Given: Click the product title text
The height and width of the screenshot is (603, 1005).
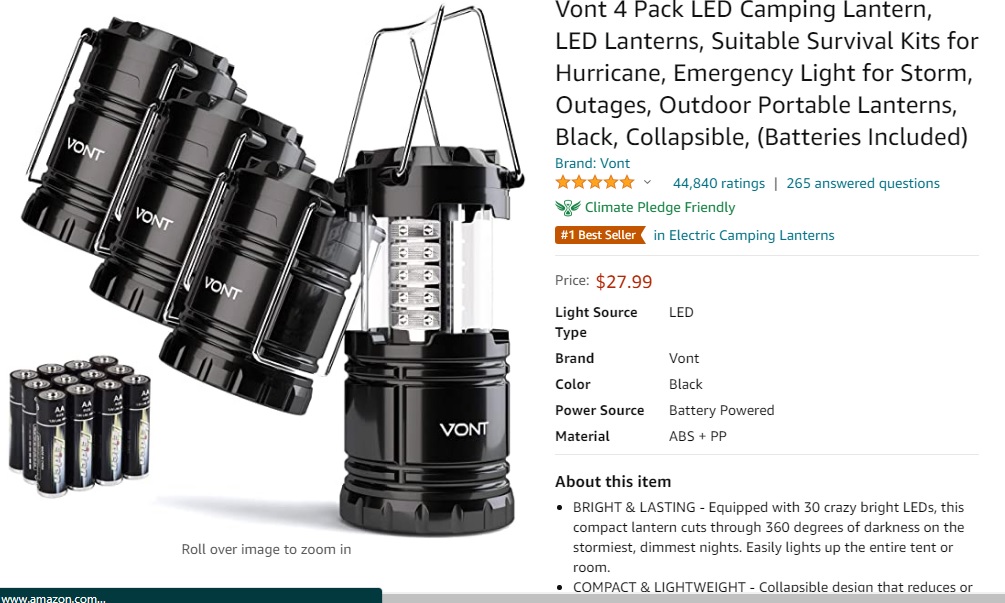Looking at the screenshot, I should pyautogui.click(x=767, y=74).
